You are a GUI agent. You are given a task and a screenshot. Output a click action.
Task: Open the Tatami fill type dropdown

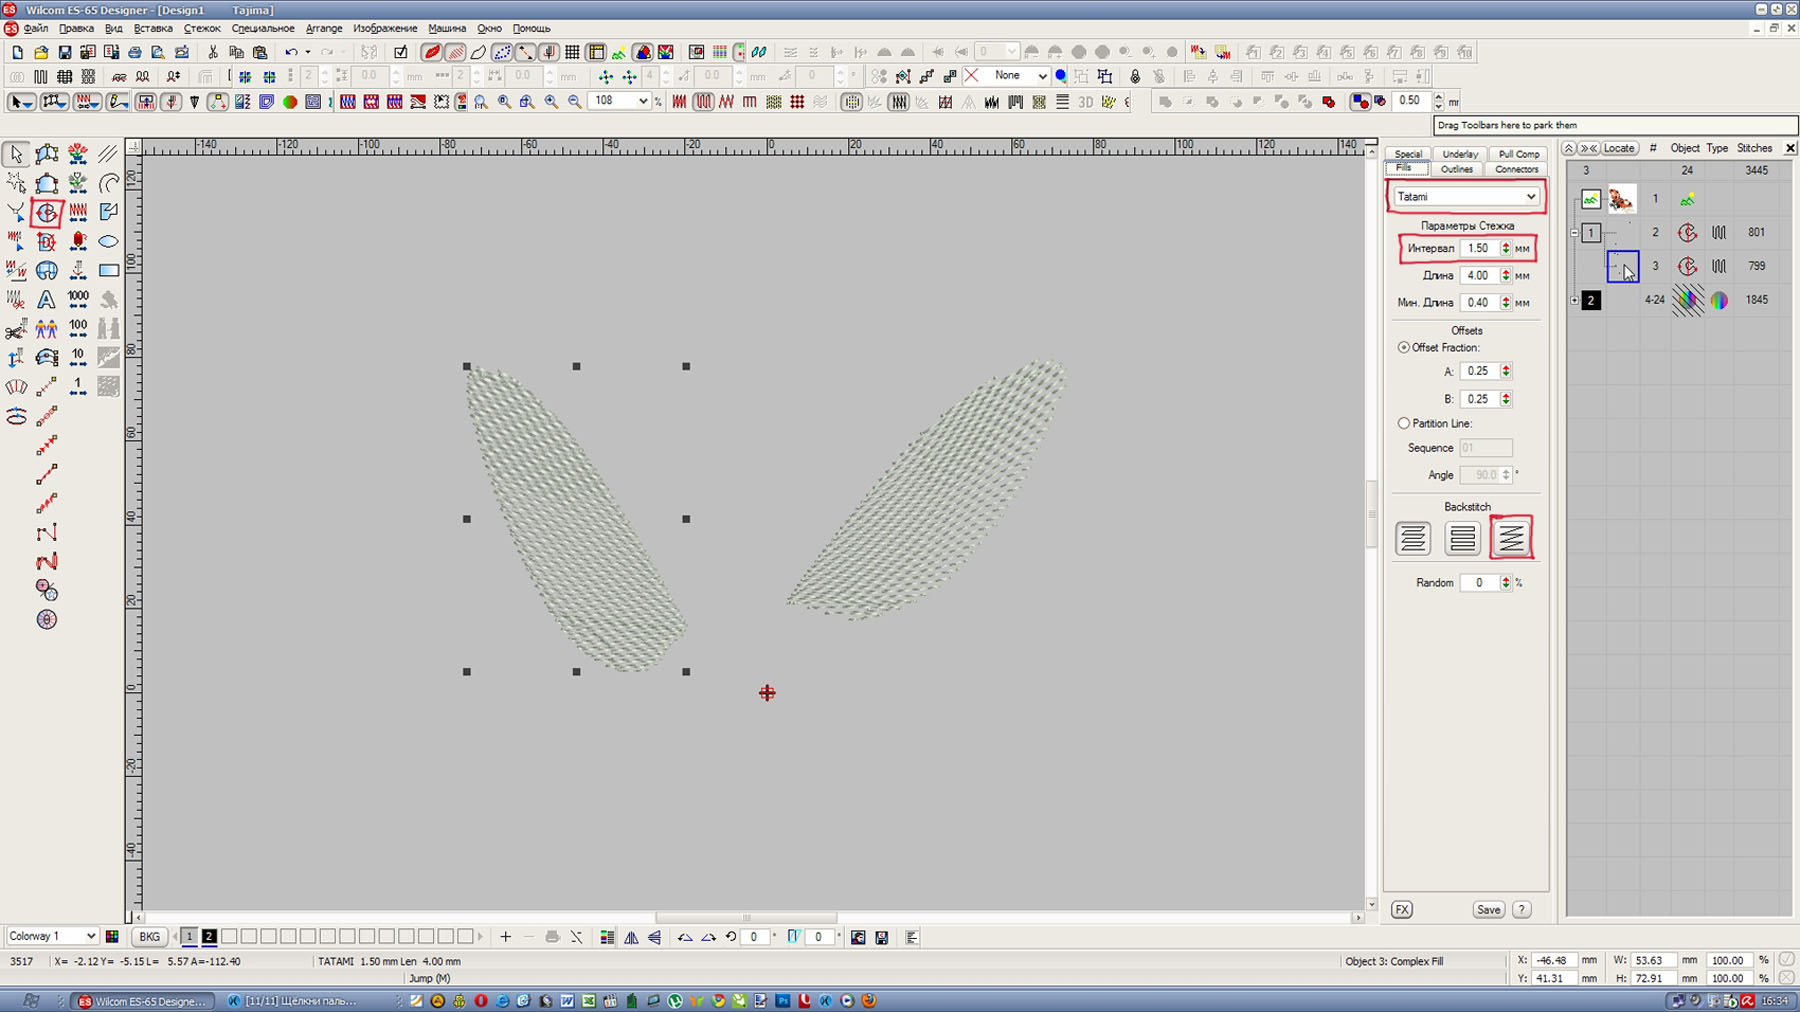[x=1466, y=197]
